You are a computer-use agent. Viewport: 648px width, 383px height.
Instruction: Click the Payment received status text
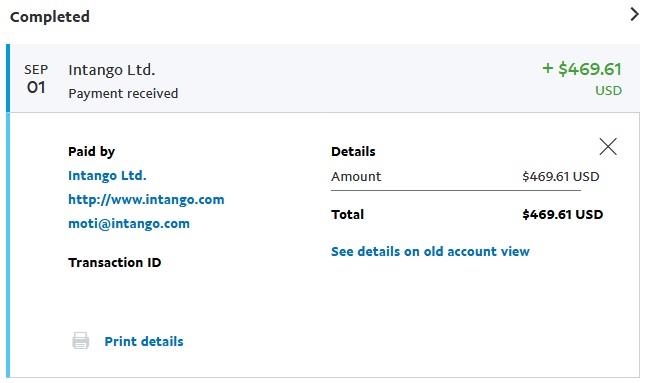[x=123, y=94]
